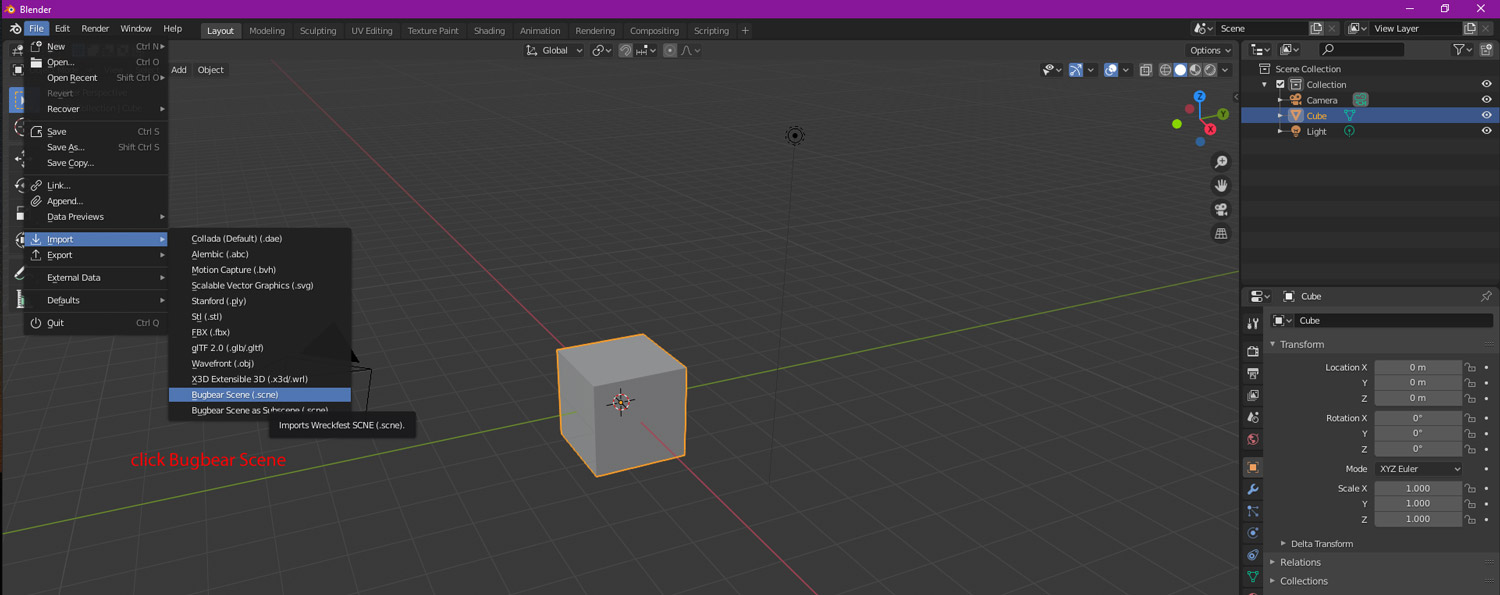Click the Scale X value field
This screenshot has width=1500, height=595.
click(1418, 488)
